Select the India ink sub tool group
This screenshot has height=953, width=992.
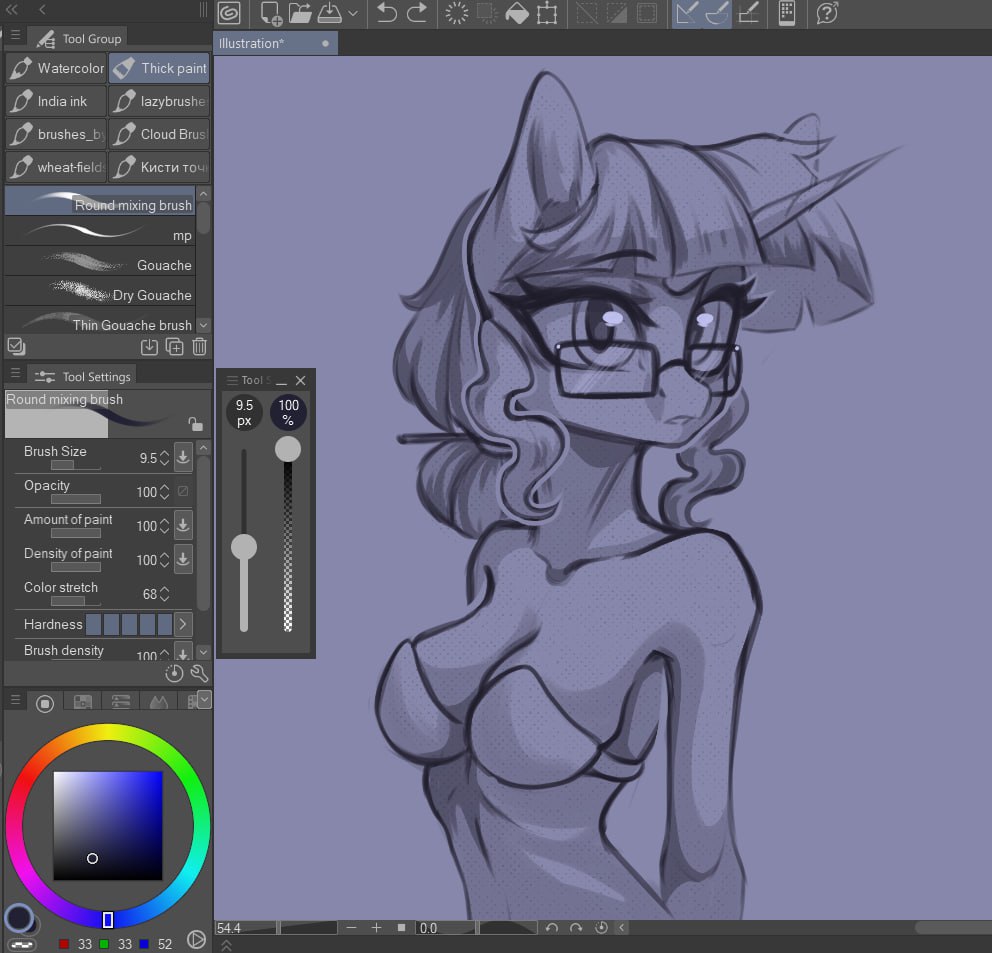(56, 101)
